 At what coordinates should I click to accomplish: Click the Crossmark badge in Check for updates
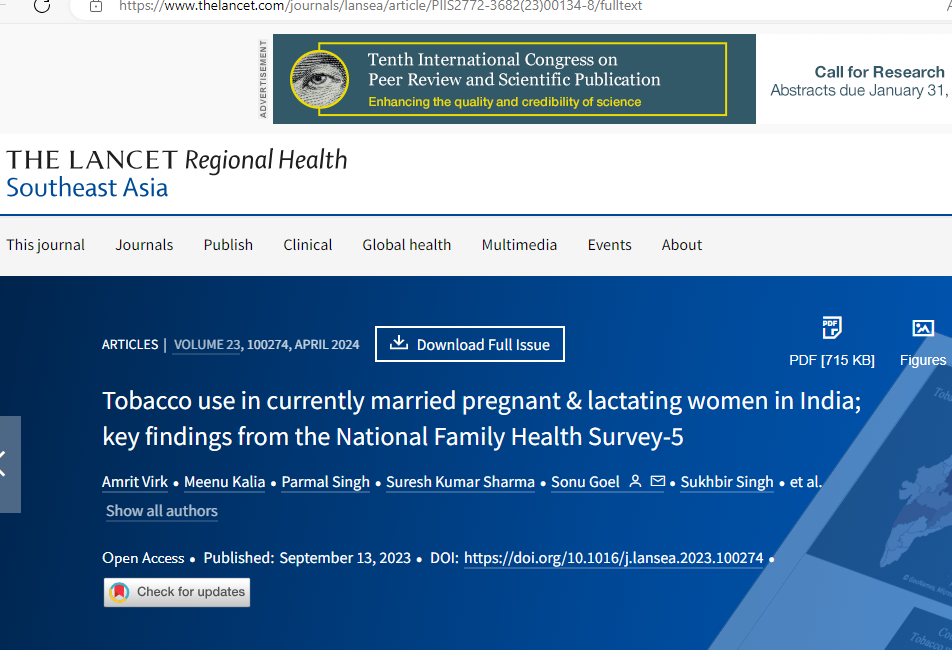point(119,592)
